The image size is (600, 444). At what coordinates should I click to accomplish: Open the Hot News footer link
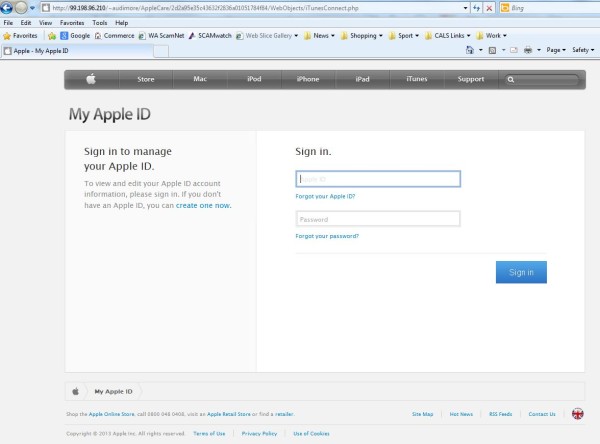tap(461, 414)
